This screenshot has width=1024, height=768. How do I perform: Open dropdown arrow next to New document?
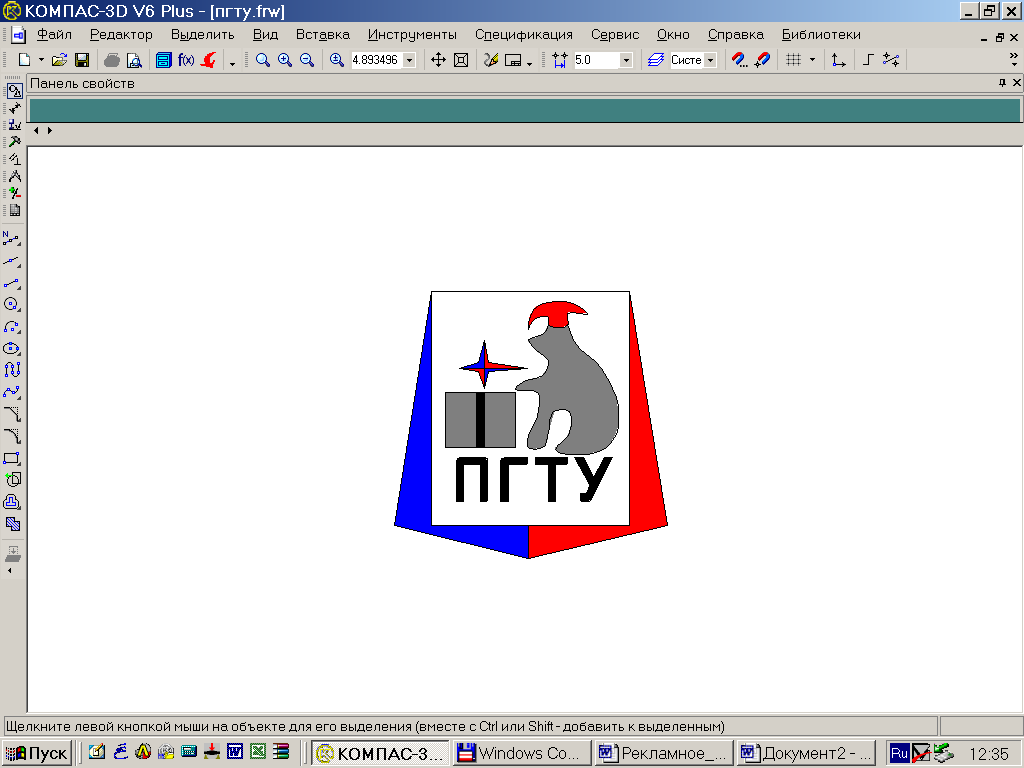41,60
